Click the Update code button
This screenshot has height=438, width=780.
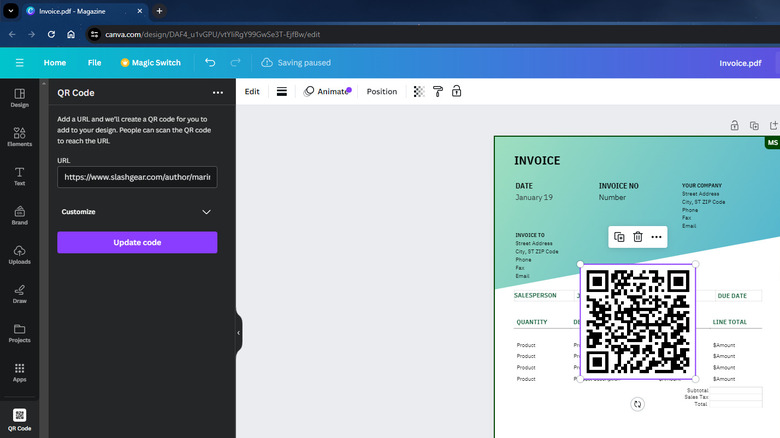coord(137,242)
